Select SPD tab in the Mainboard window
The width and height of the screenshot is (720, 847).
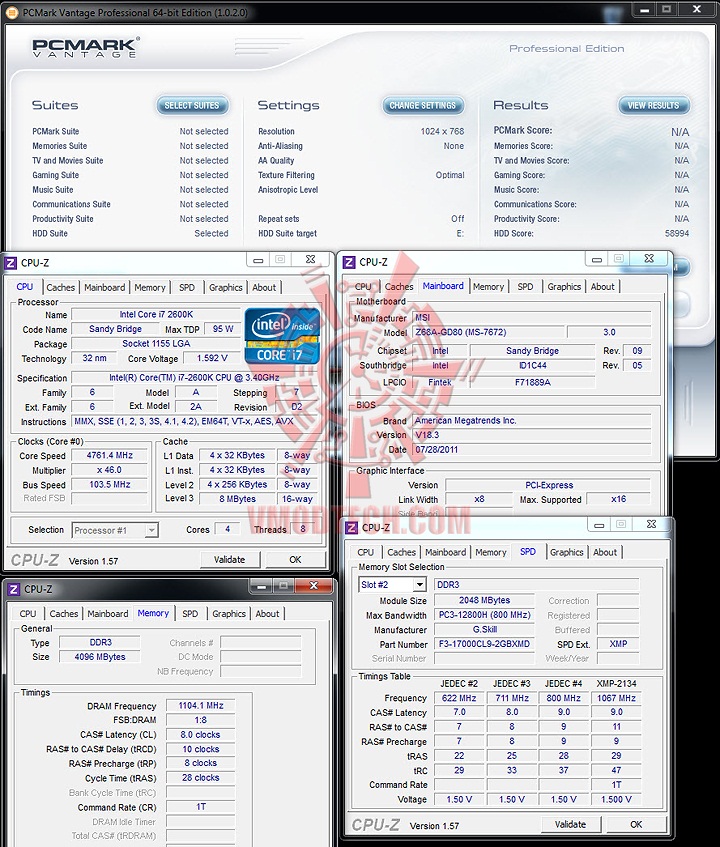[x=525, y=286]
